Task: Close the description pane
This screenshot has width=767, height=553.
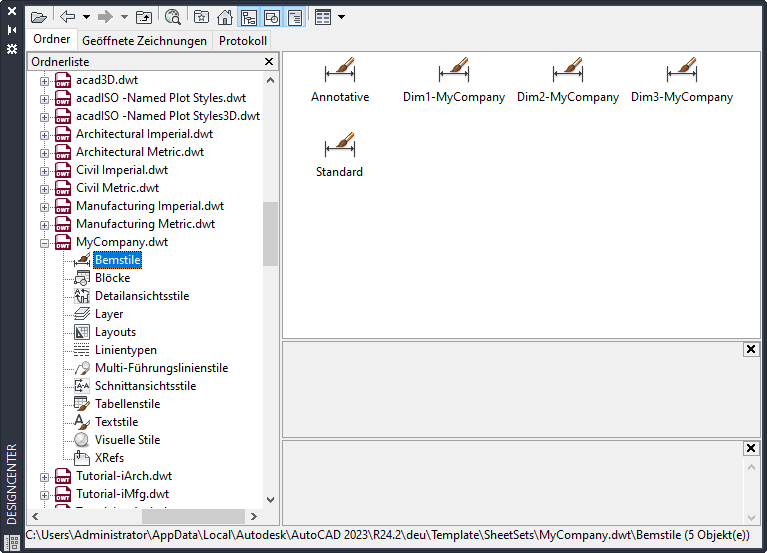Action: (751, 448)
